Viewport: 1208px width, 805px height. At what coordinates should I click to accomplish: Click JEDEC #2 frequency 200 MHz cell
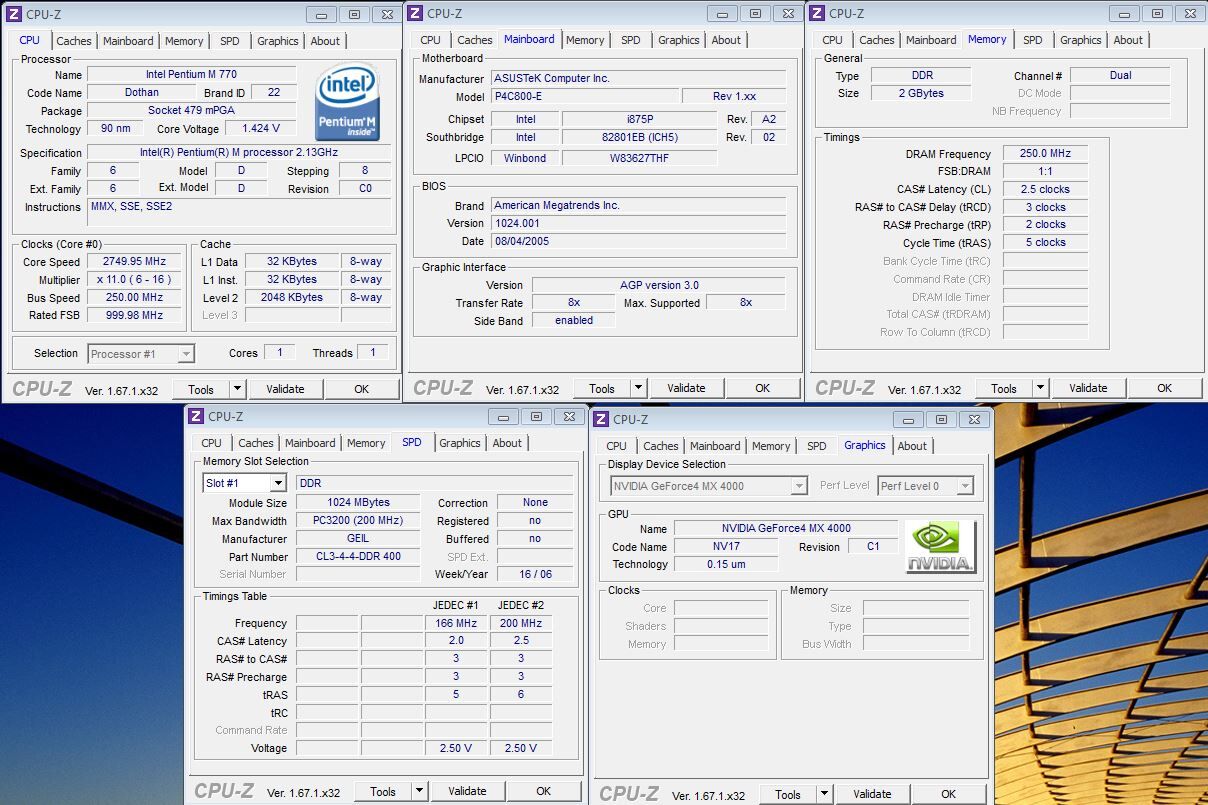point(521,623)
